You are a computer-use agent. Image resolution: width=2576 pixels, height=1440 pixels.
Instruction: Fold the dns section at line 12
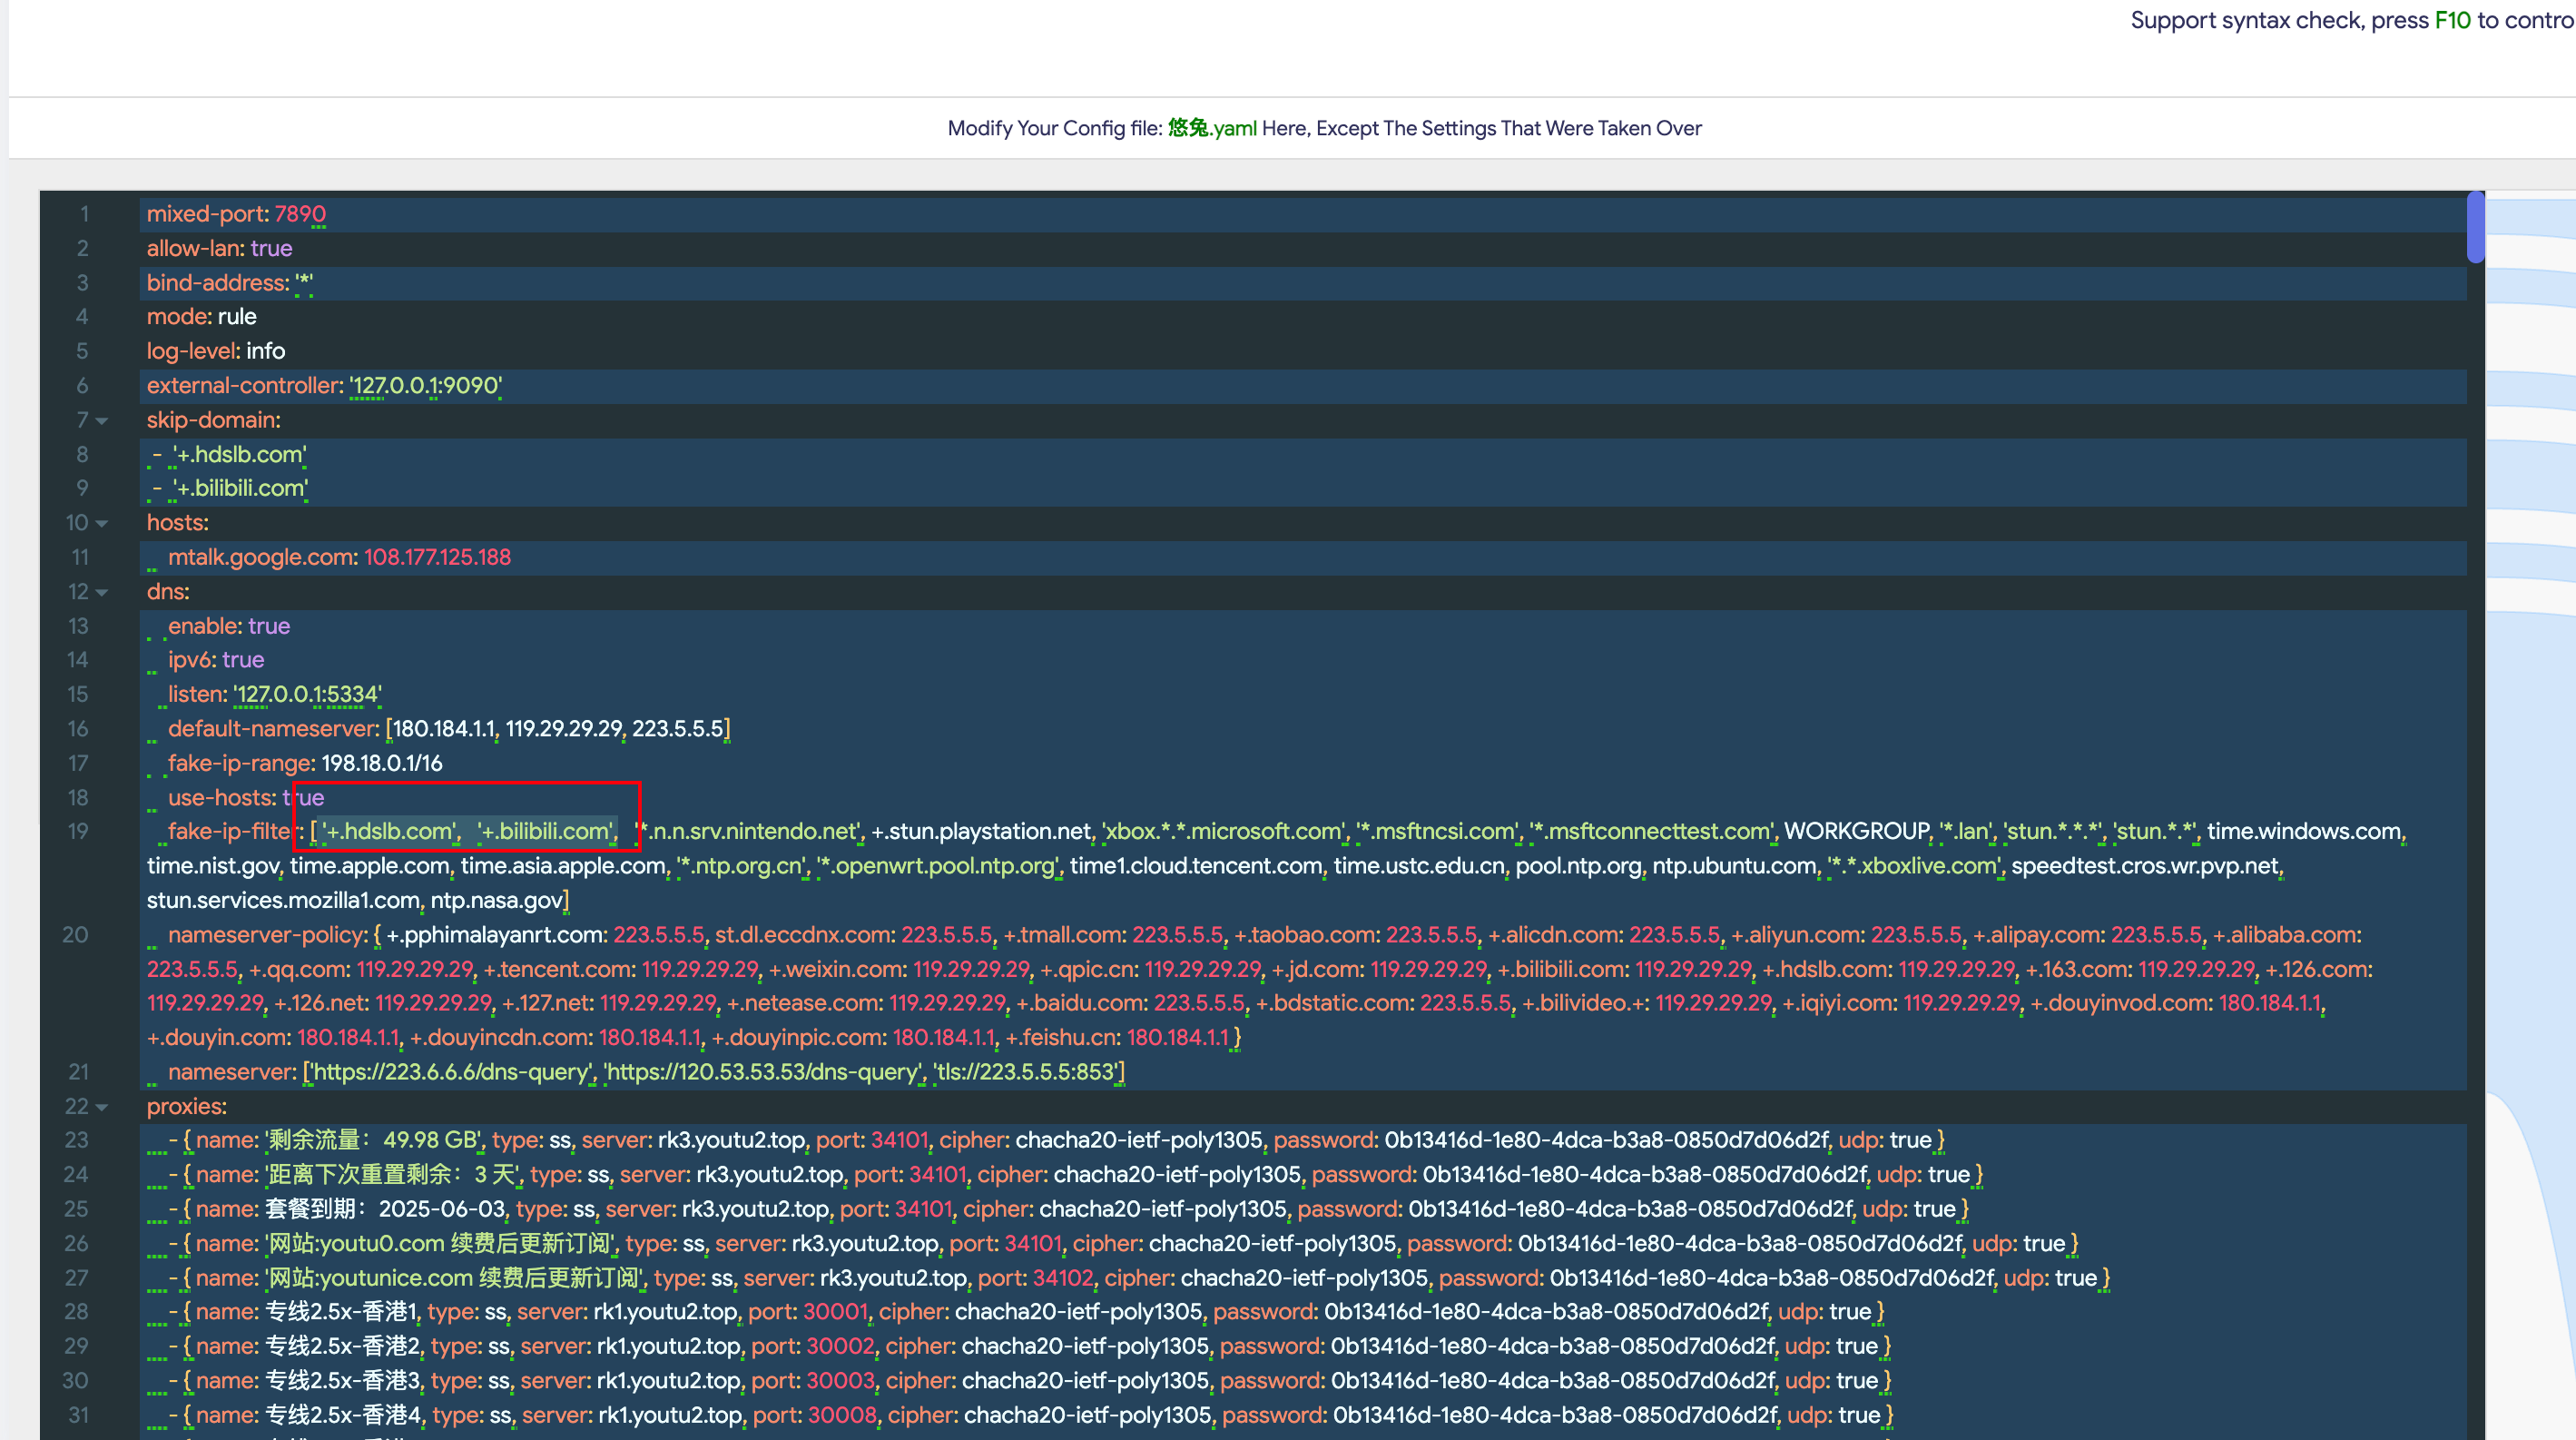coord(102,593)
